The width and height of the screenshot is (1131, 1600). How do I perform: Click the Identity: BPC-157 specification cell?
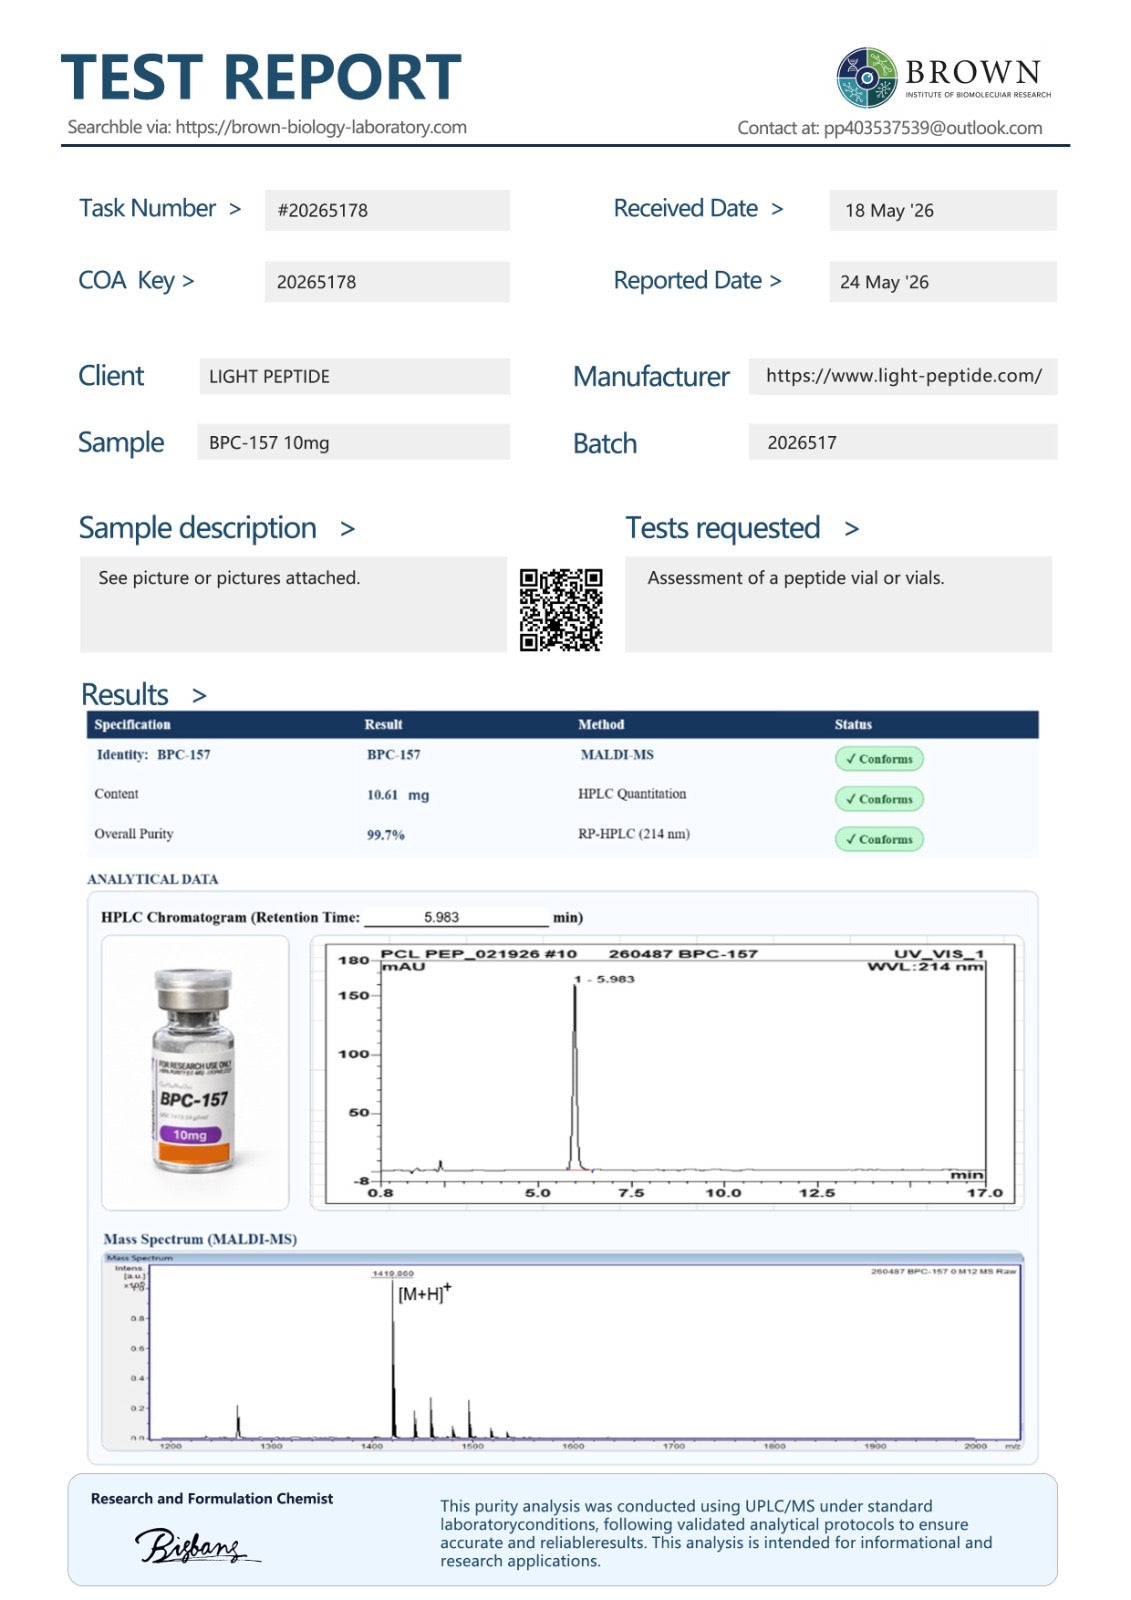[153, 755]
